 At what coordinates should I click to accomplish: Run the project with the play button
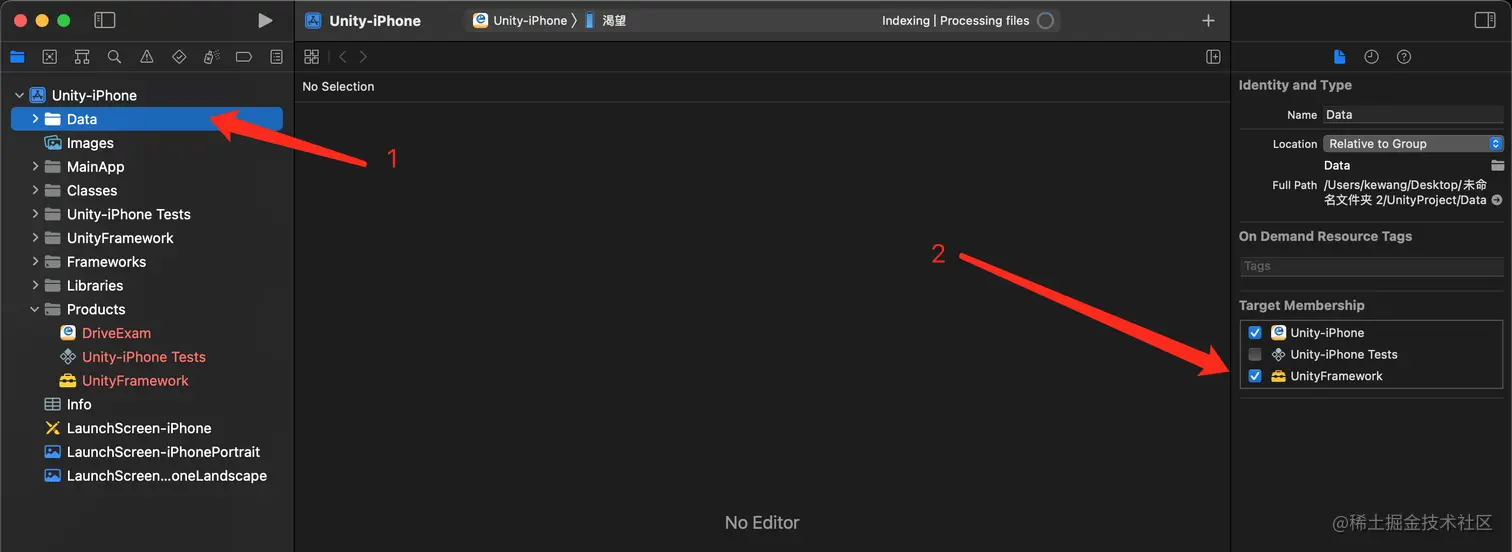click(265, 20)
